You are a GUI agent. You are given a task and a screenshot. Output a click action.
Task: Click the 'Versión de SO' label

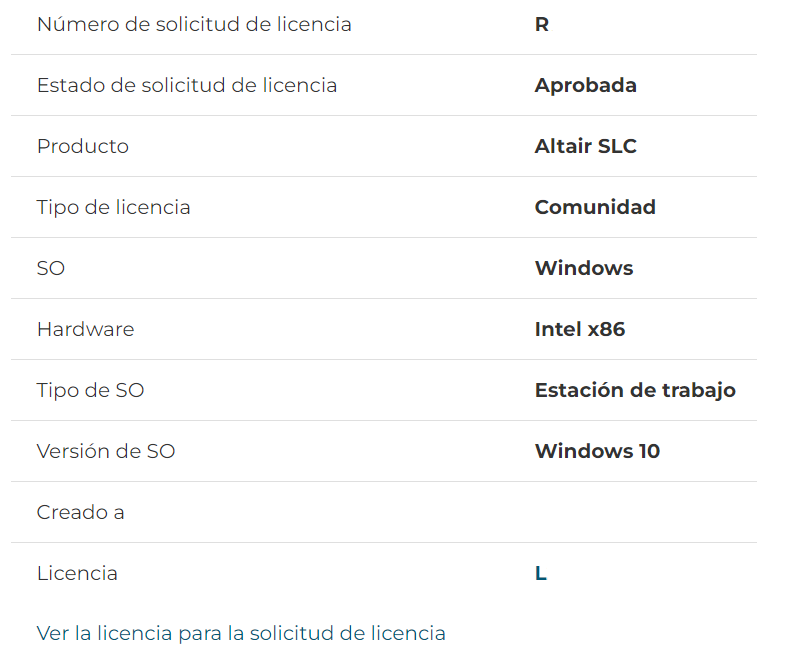tap(106, 451)
